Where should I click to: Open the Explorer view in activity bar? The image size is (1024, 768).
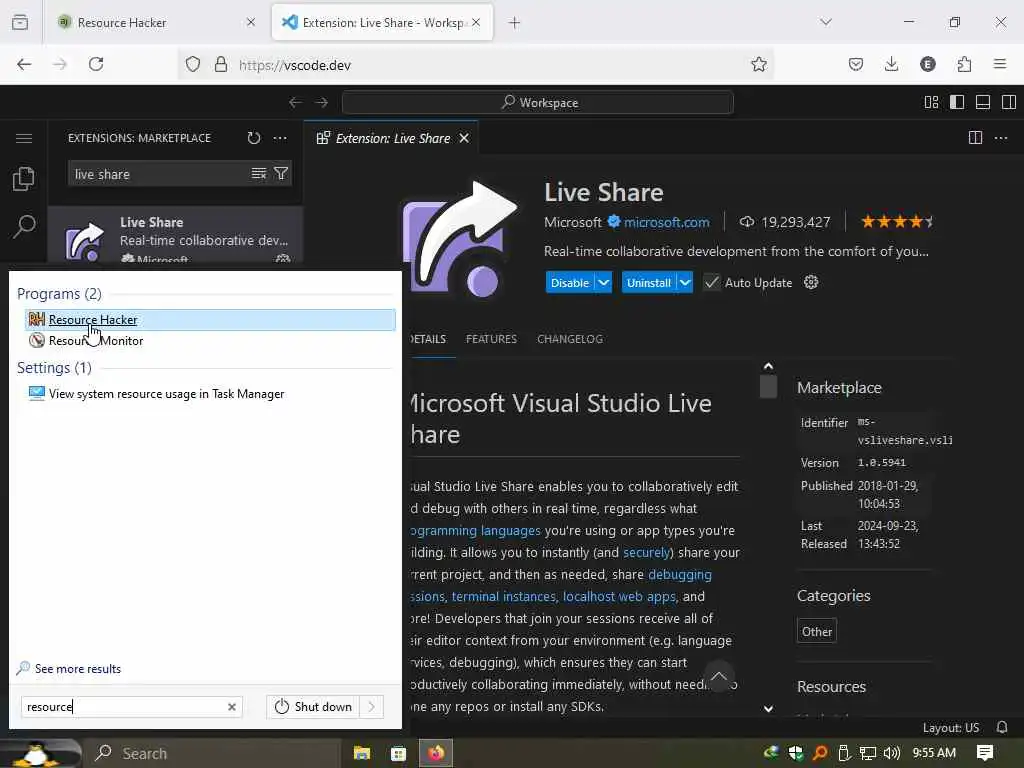click(x=24, y=179)
